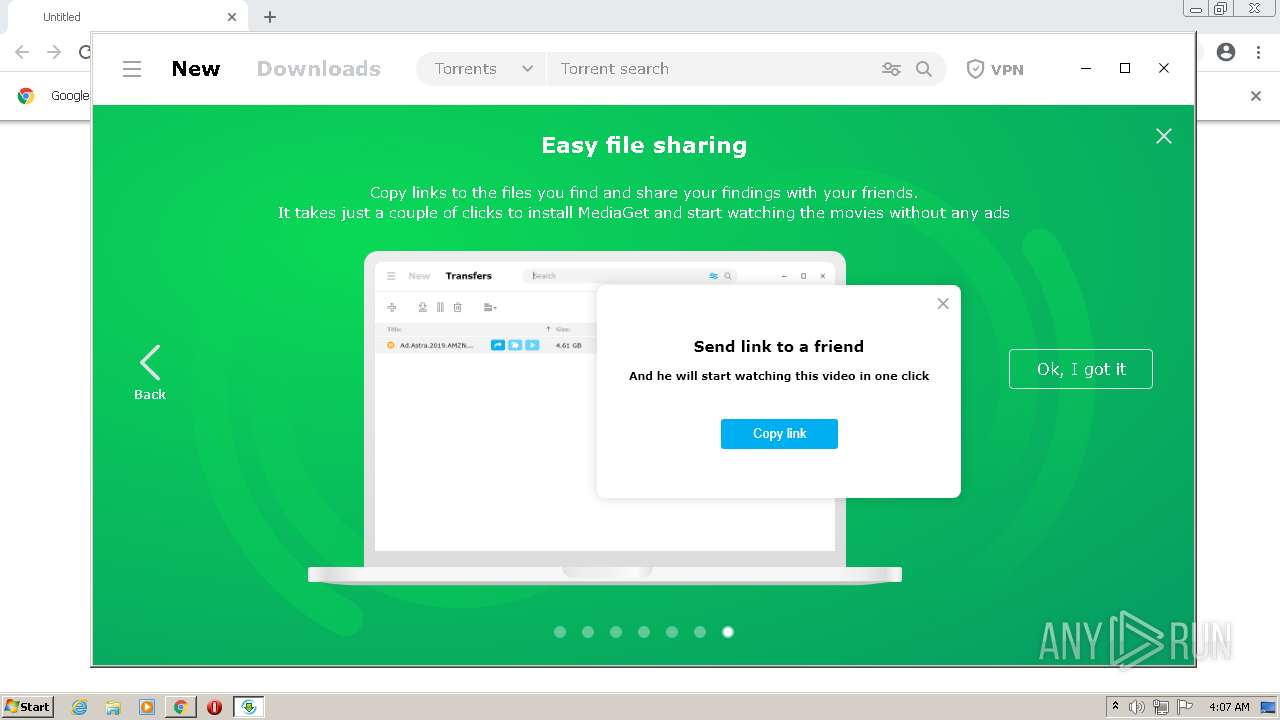This screenshot has width=1280, height=720.
Task: Click Chrome back navigation arrow
Action: pos(22,52)
